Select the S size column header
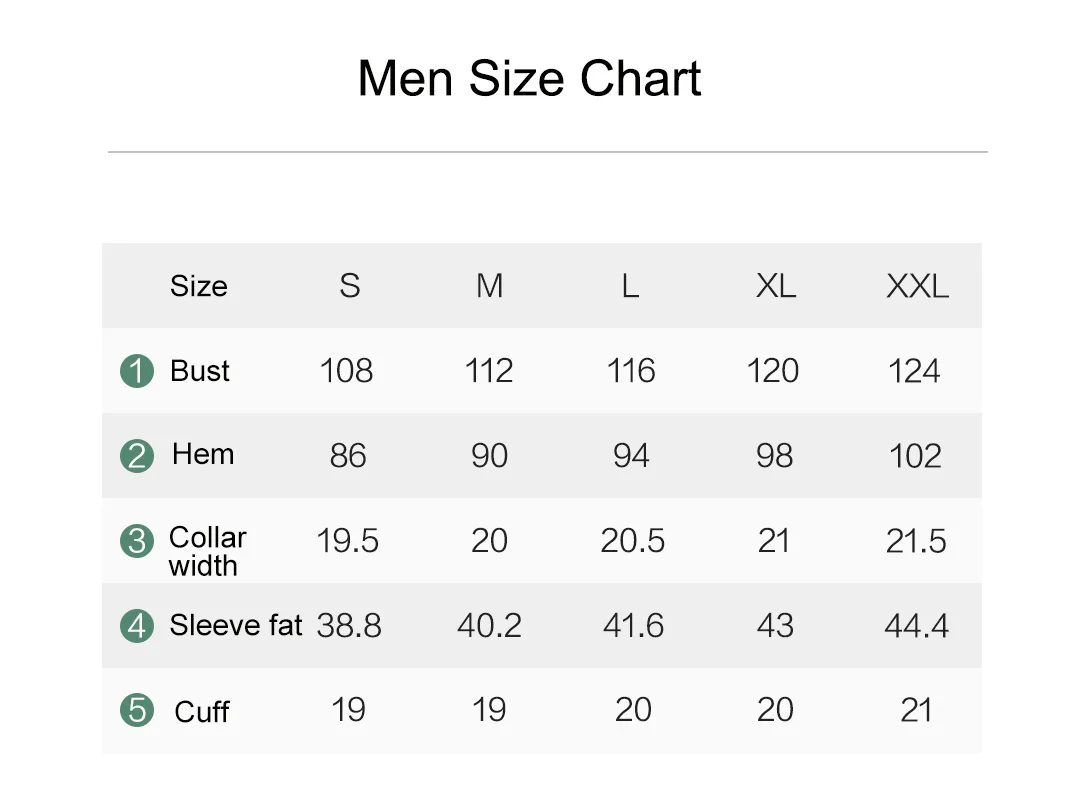This screenshot has width=1080, height=789. [349, 286]
